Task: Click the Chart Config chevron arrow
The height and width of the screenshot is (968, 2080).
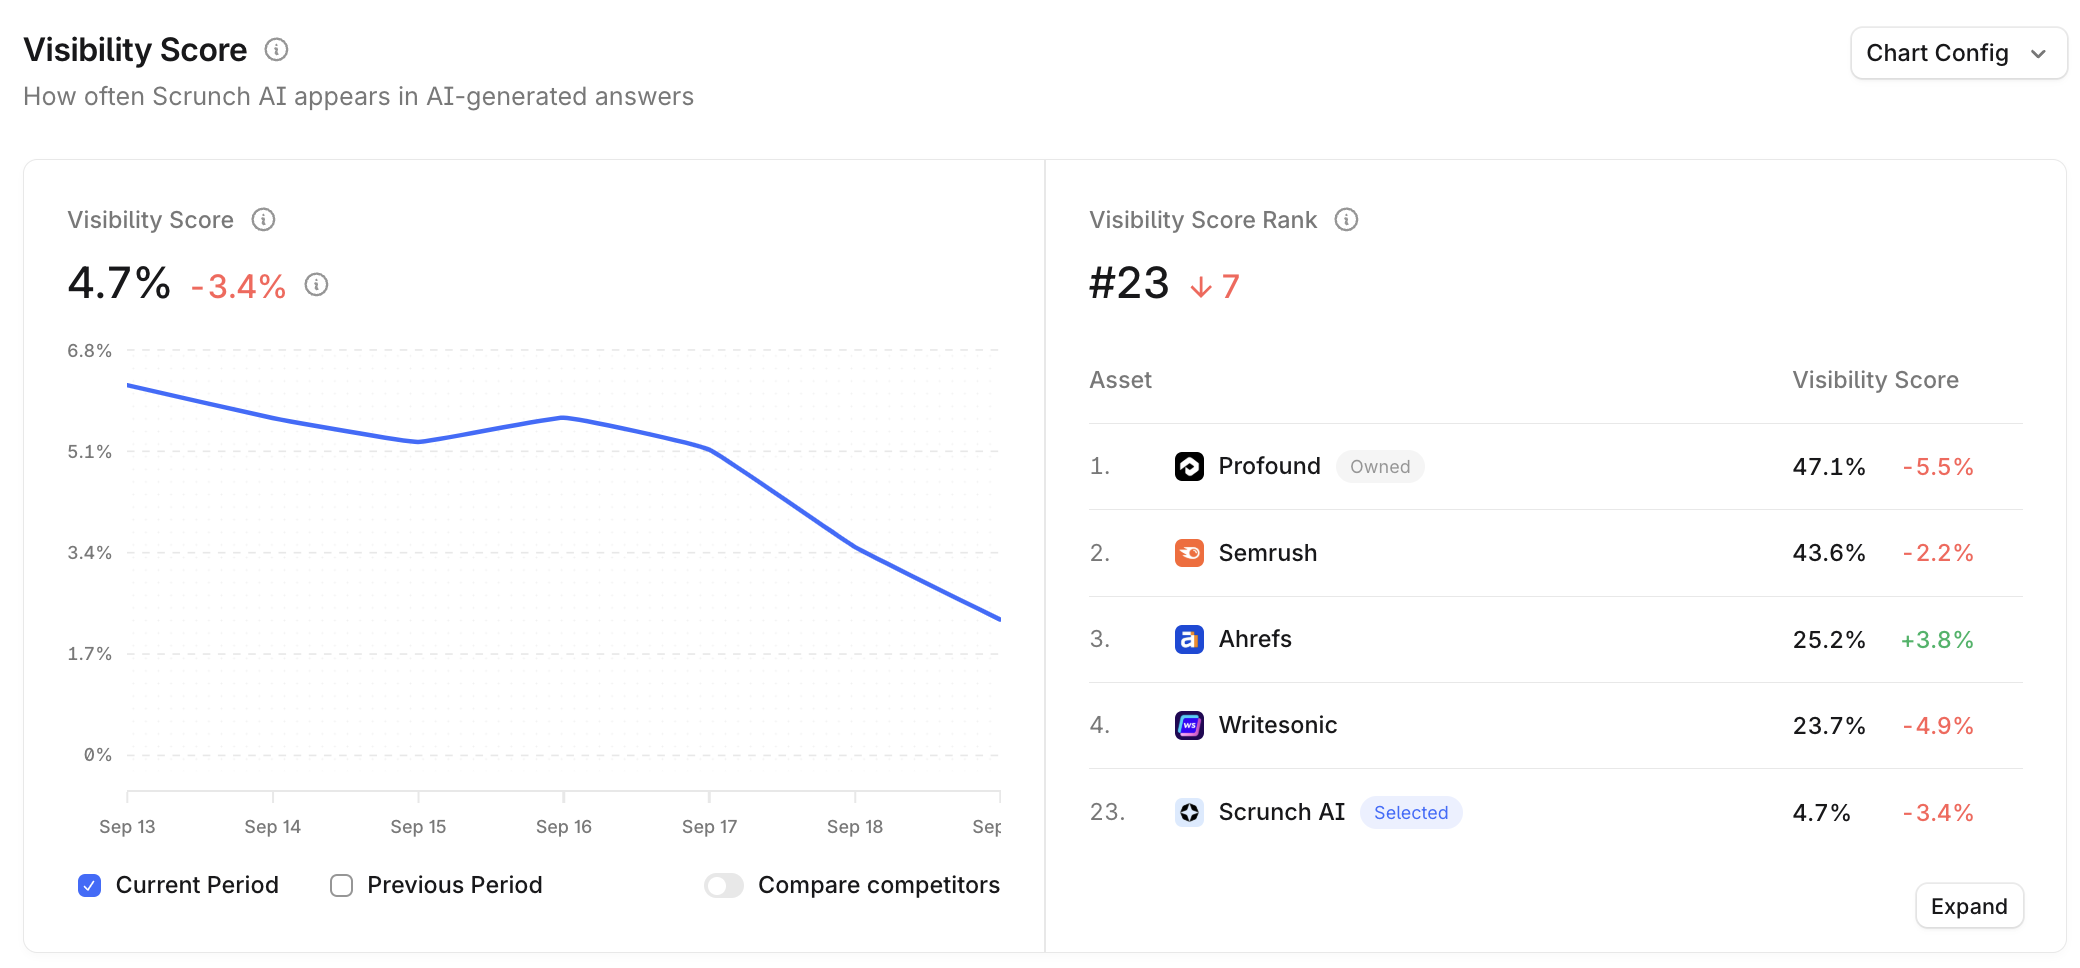Action: pos(2038,54)
